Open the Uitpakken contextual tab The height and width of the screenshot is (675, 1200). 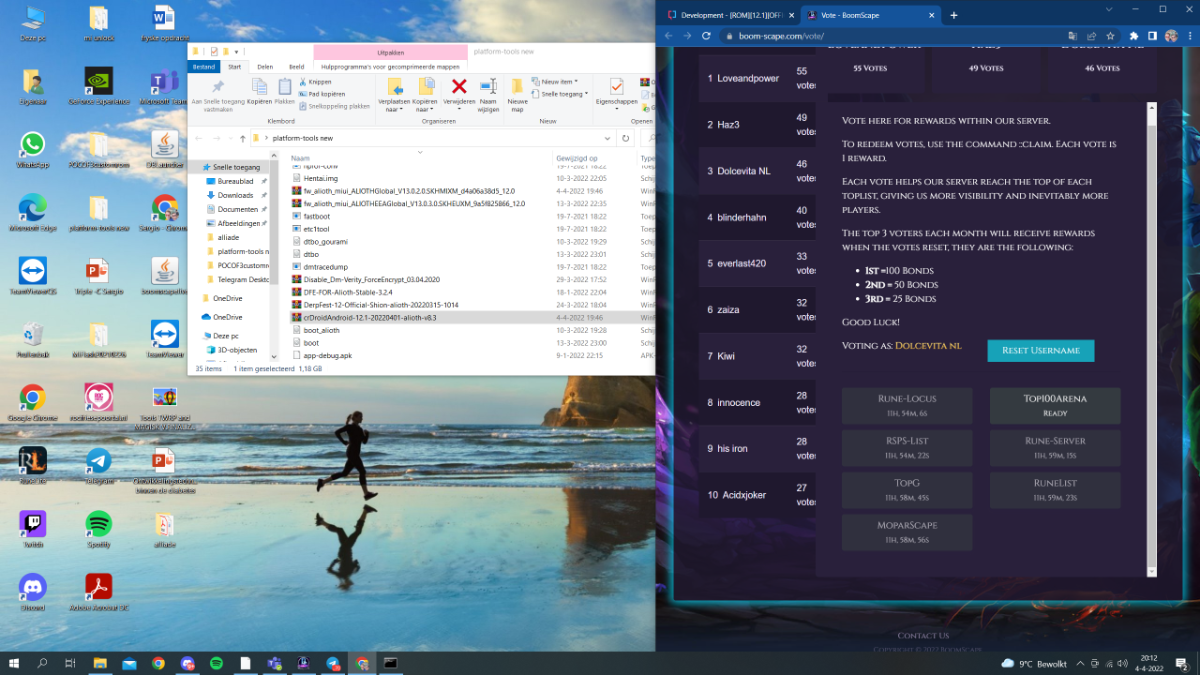[390, 51]
